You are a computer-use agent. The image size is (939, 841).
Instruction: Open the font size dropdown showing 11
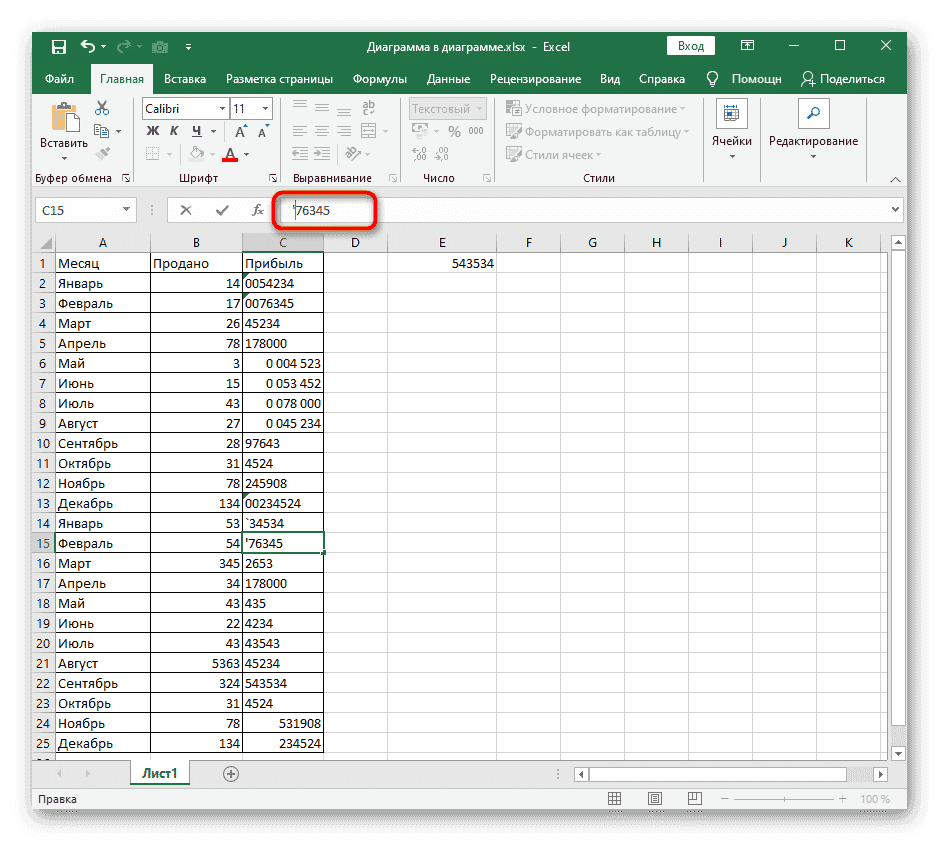pos(265,108)
